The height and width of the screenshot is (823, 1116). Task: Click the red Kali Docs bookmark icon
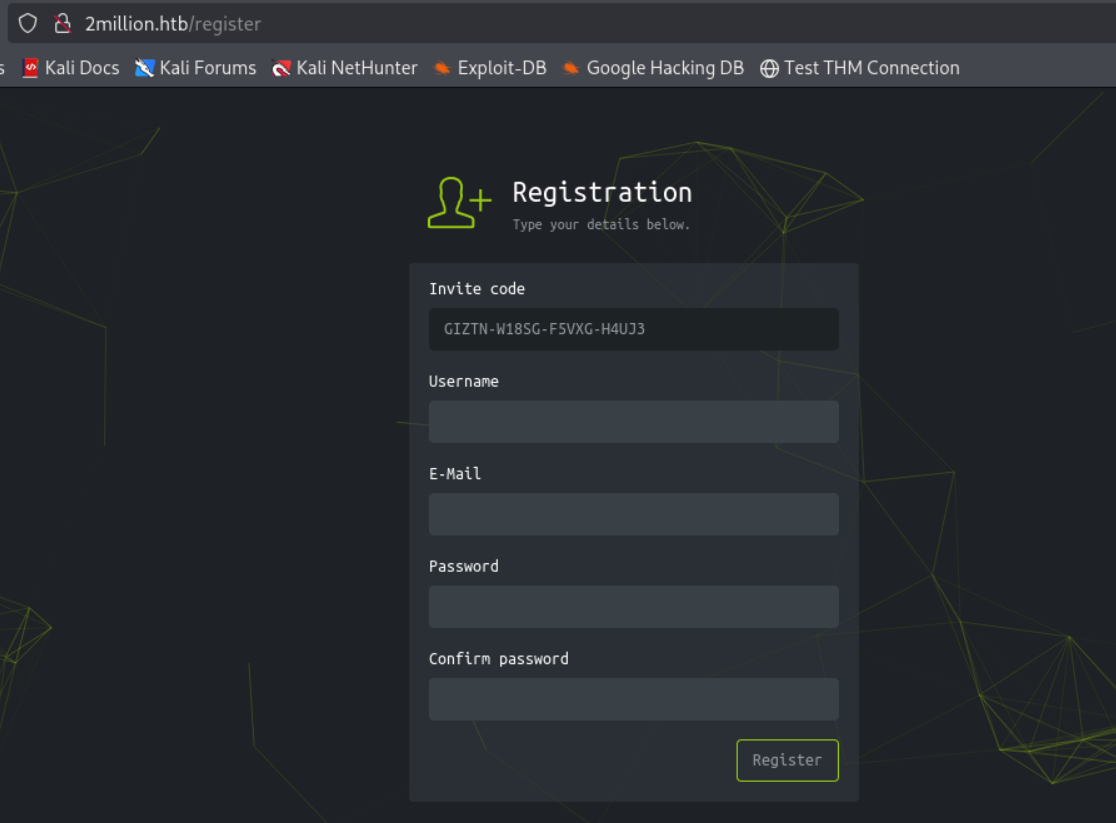[x=31, y=67]
